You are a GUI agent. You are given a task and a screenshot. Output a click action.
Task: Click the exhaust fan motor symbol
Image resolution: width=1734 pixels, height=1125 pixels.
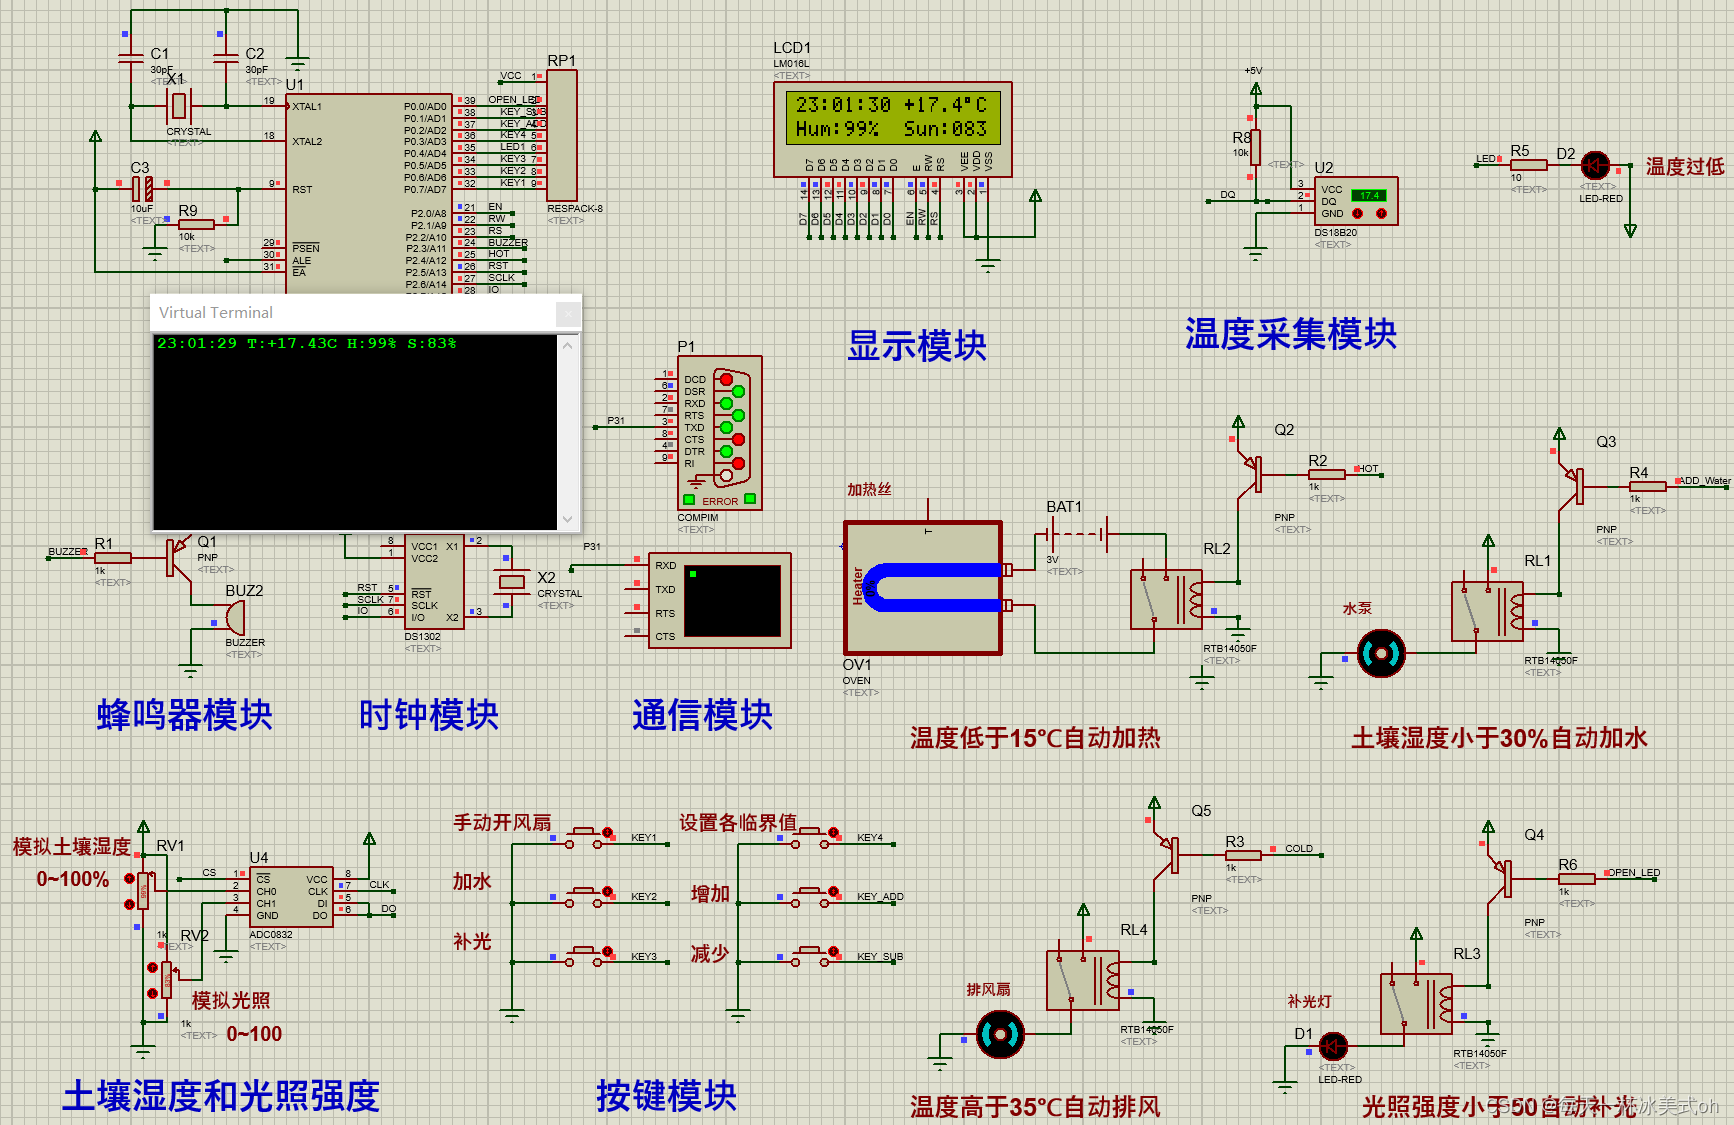tap(1000, 1034)
